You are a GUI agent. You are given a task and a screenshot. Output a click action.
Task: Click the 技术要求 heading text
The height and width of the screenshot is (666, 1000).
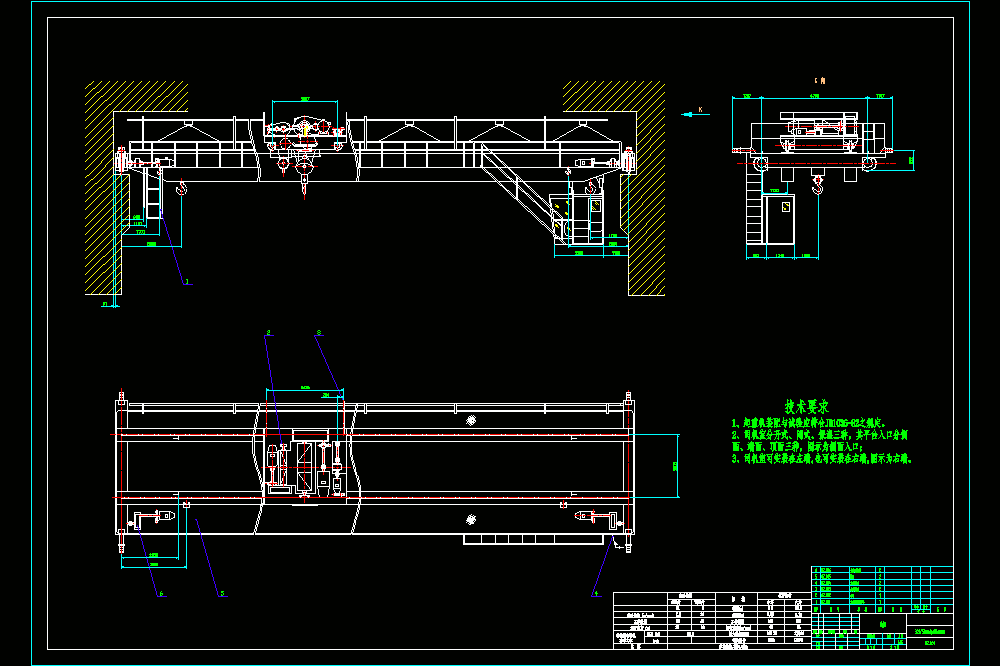click(x=807, y=406)
